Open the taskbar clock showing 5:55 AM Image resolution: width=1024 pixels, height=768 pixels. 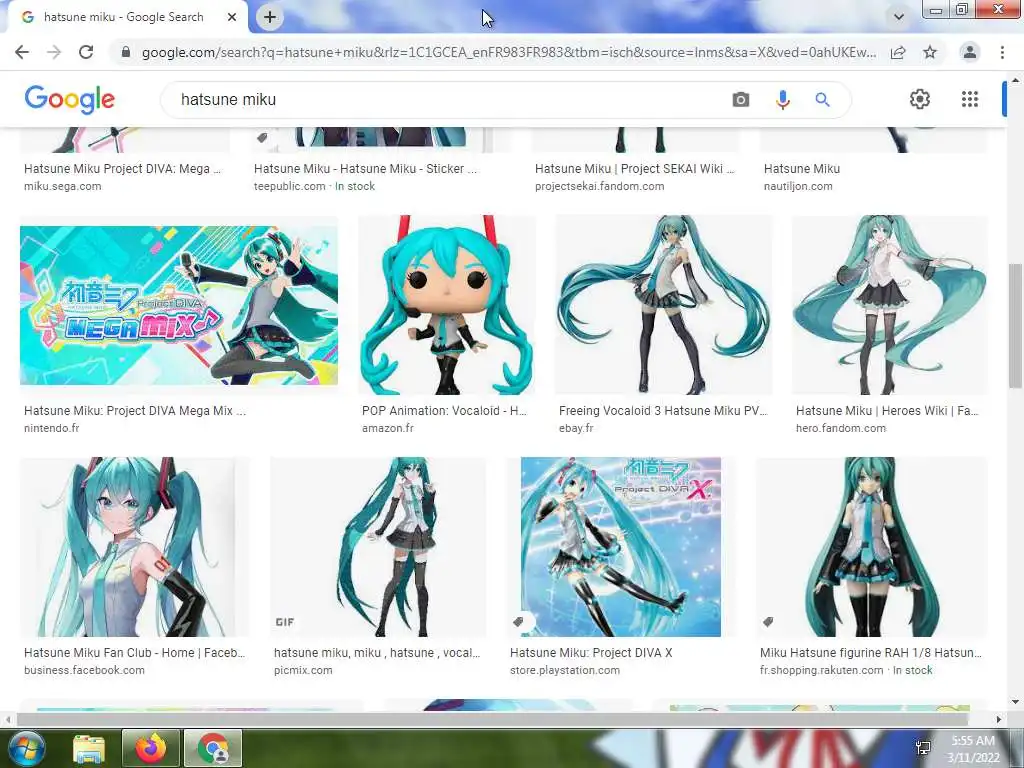coord(973,749)
